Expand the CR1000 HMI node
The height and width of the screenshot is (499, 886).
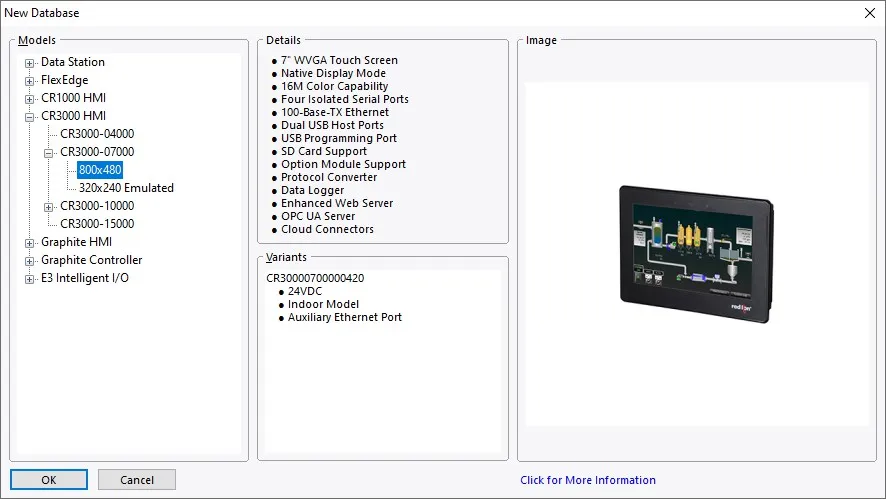pos(29,99)
